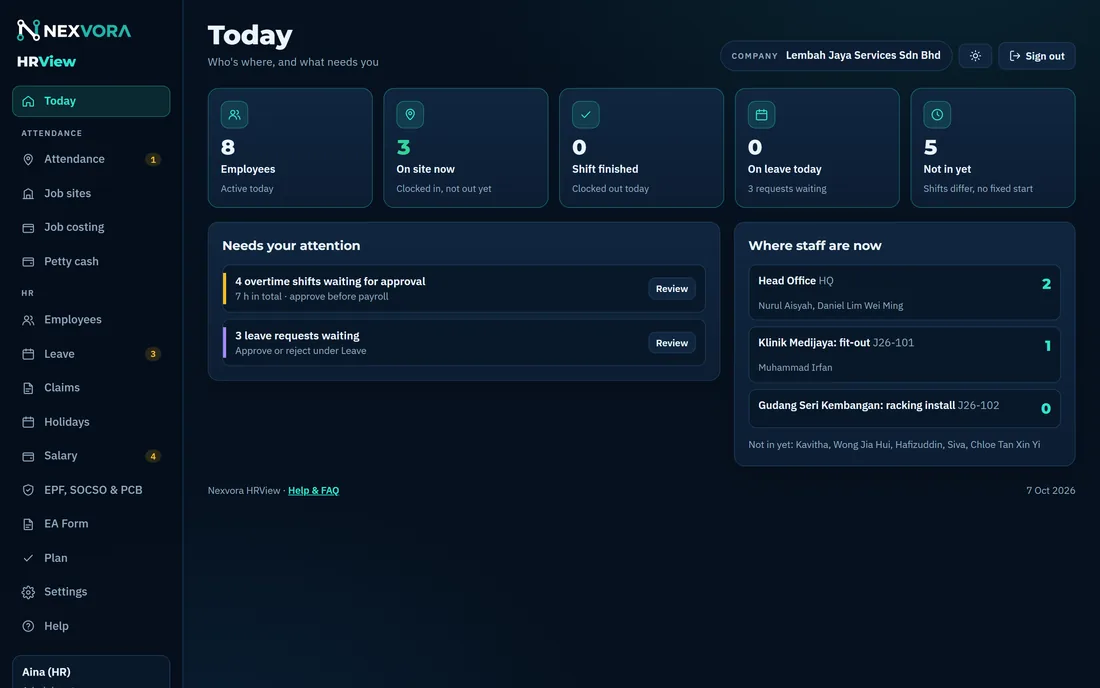Open the Gudang Seri Kembangan racking install row

904,408
